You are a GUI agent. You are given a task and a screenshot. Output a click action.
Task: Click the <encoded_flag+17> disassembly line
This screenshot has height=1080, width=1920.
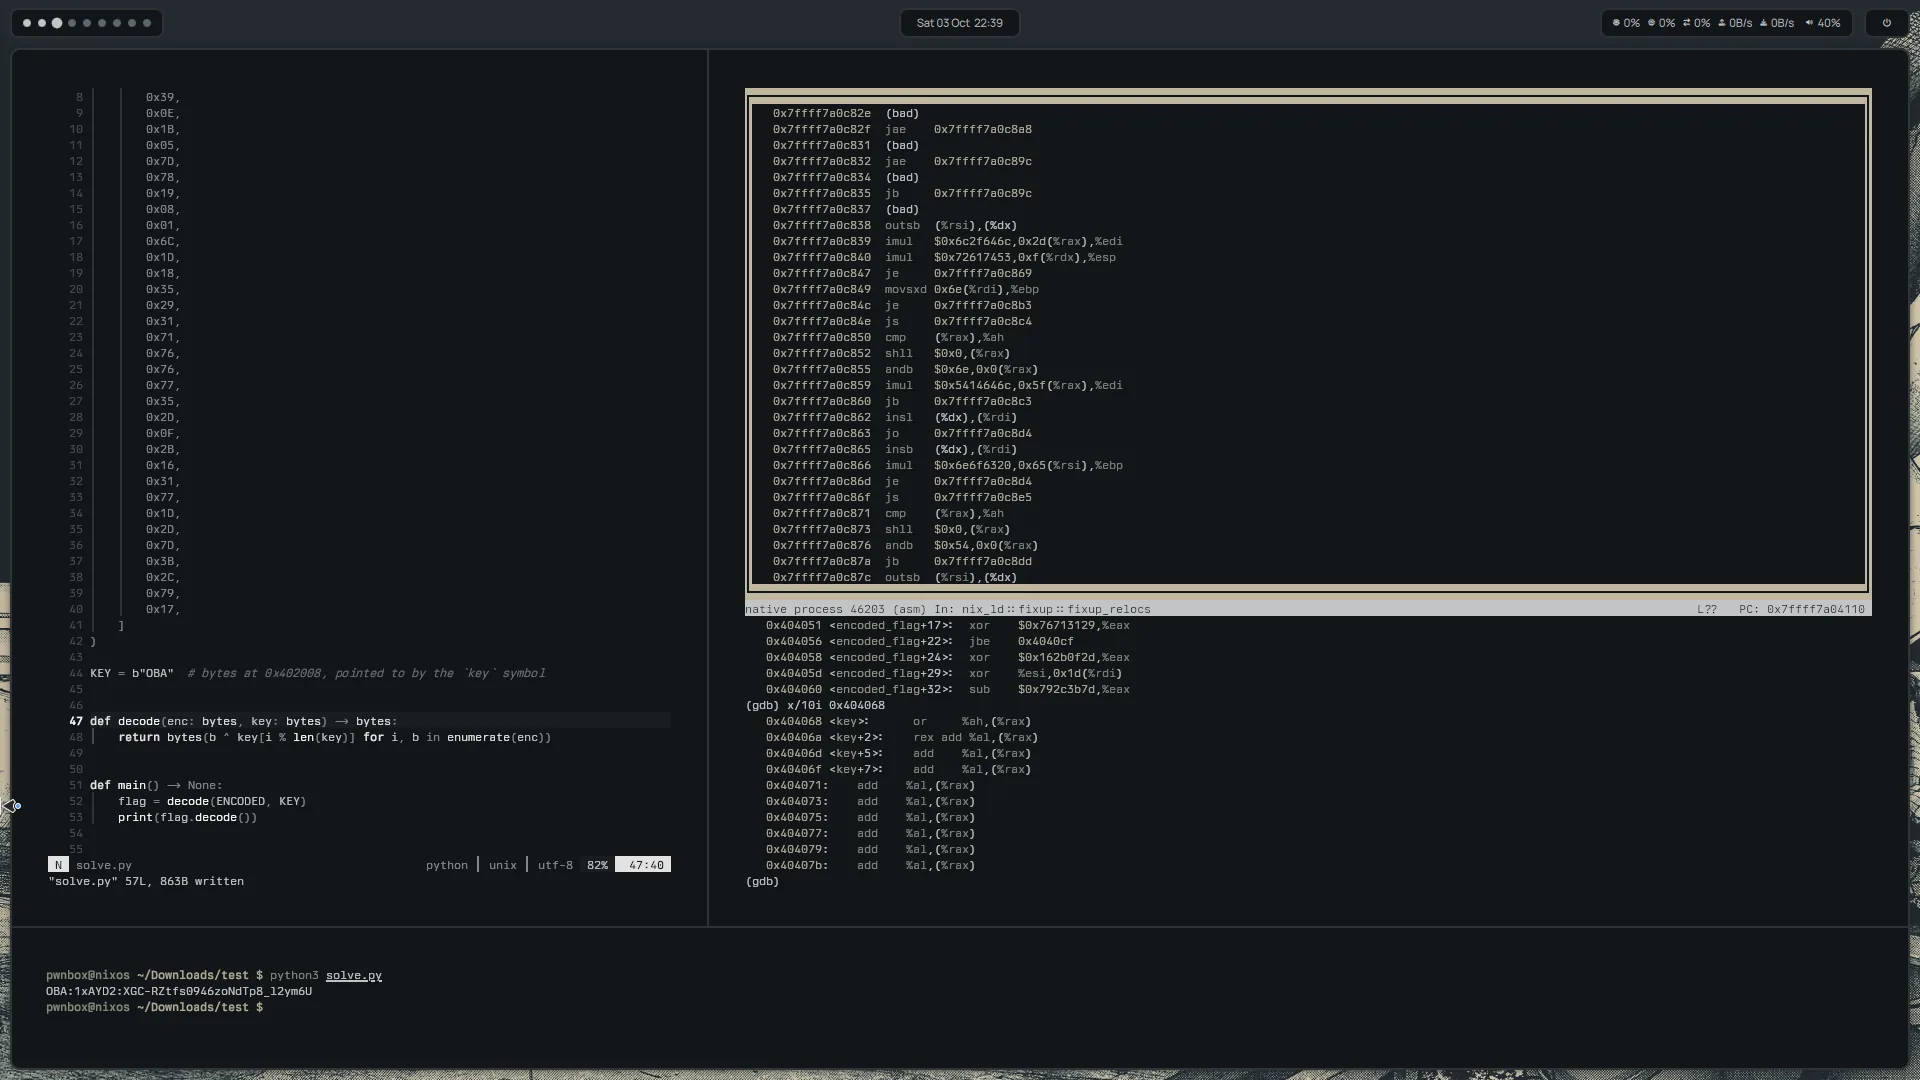coord(948,625)
